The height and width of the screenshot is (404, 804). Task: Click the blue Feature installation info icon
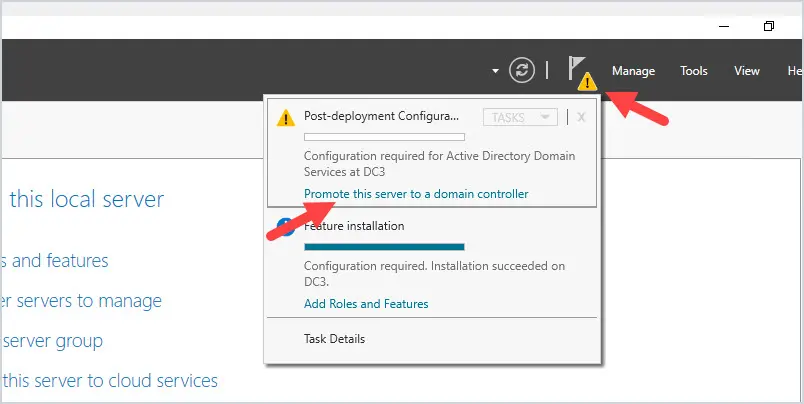point(285,227)
